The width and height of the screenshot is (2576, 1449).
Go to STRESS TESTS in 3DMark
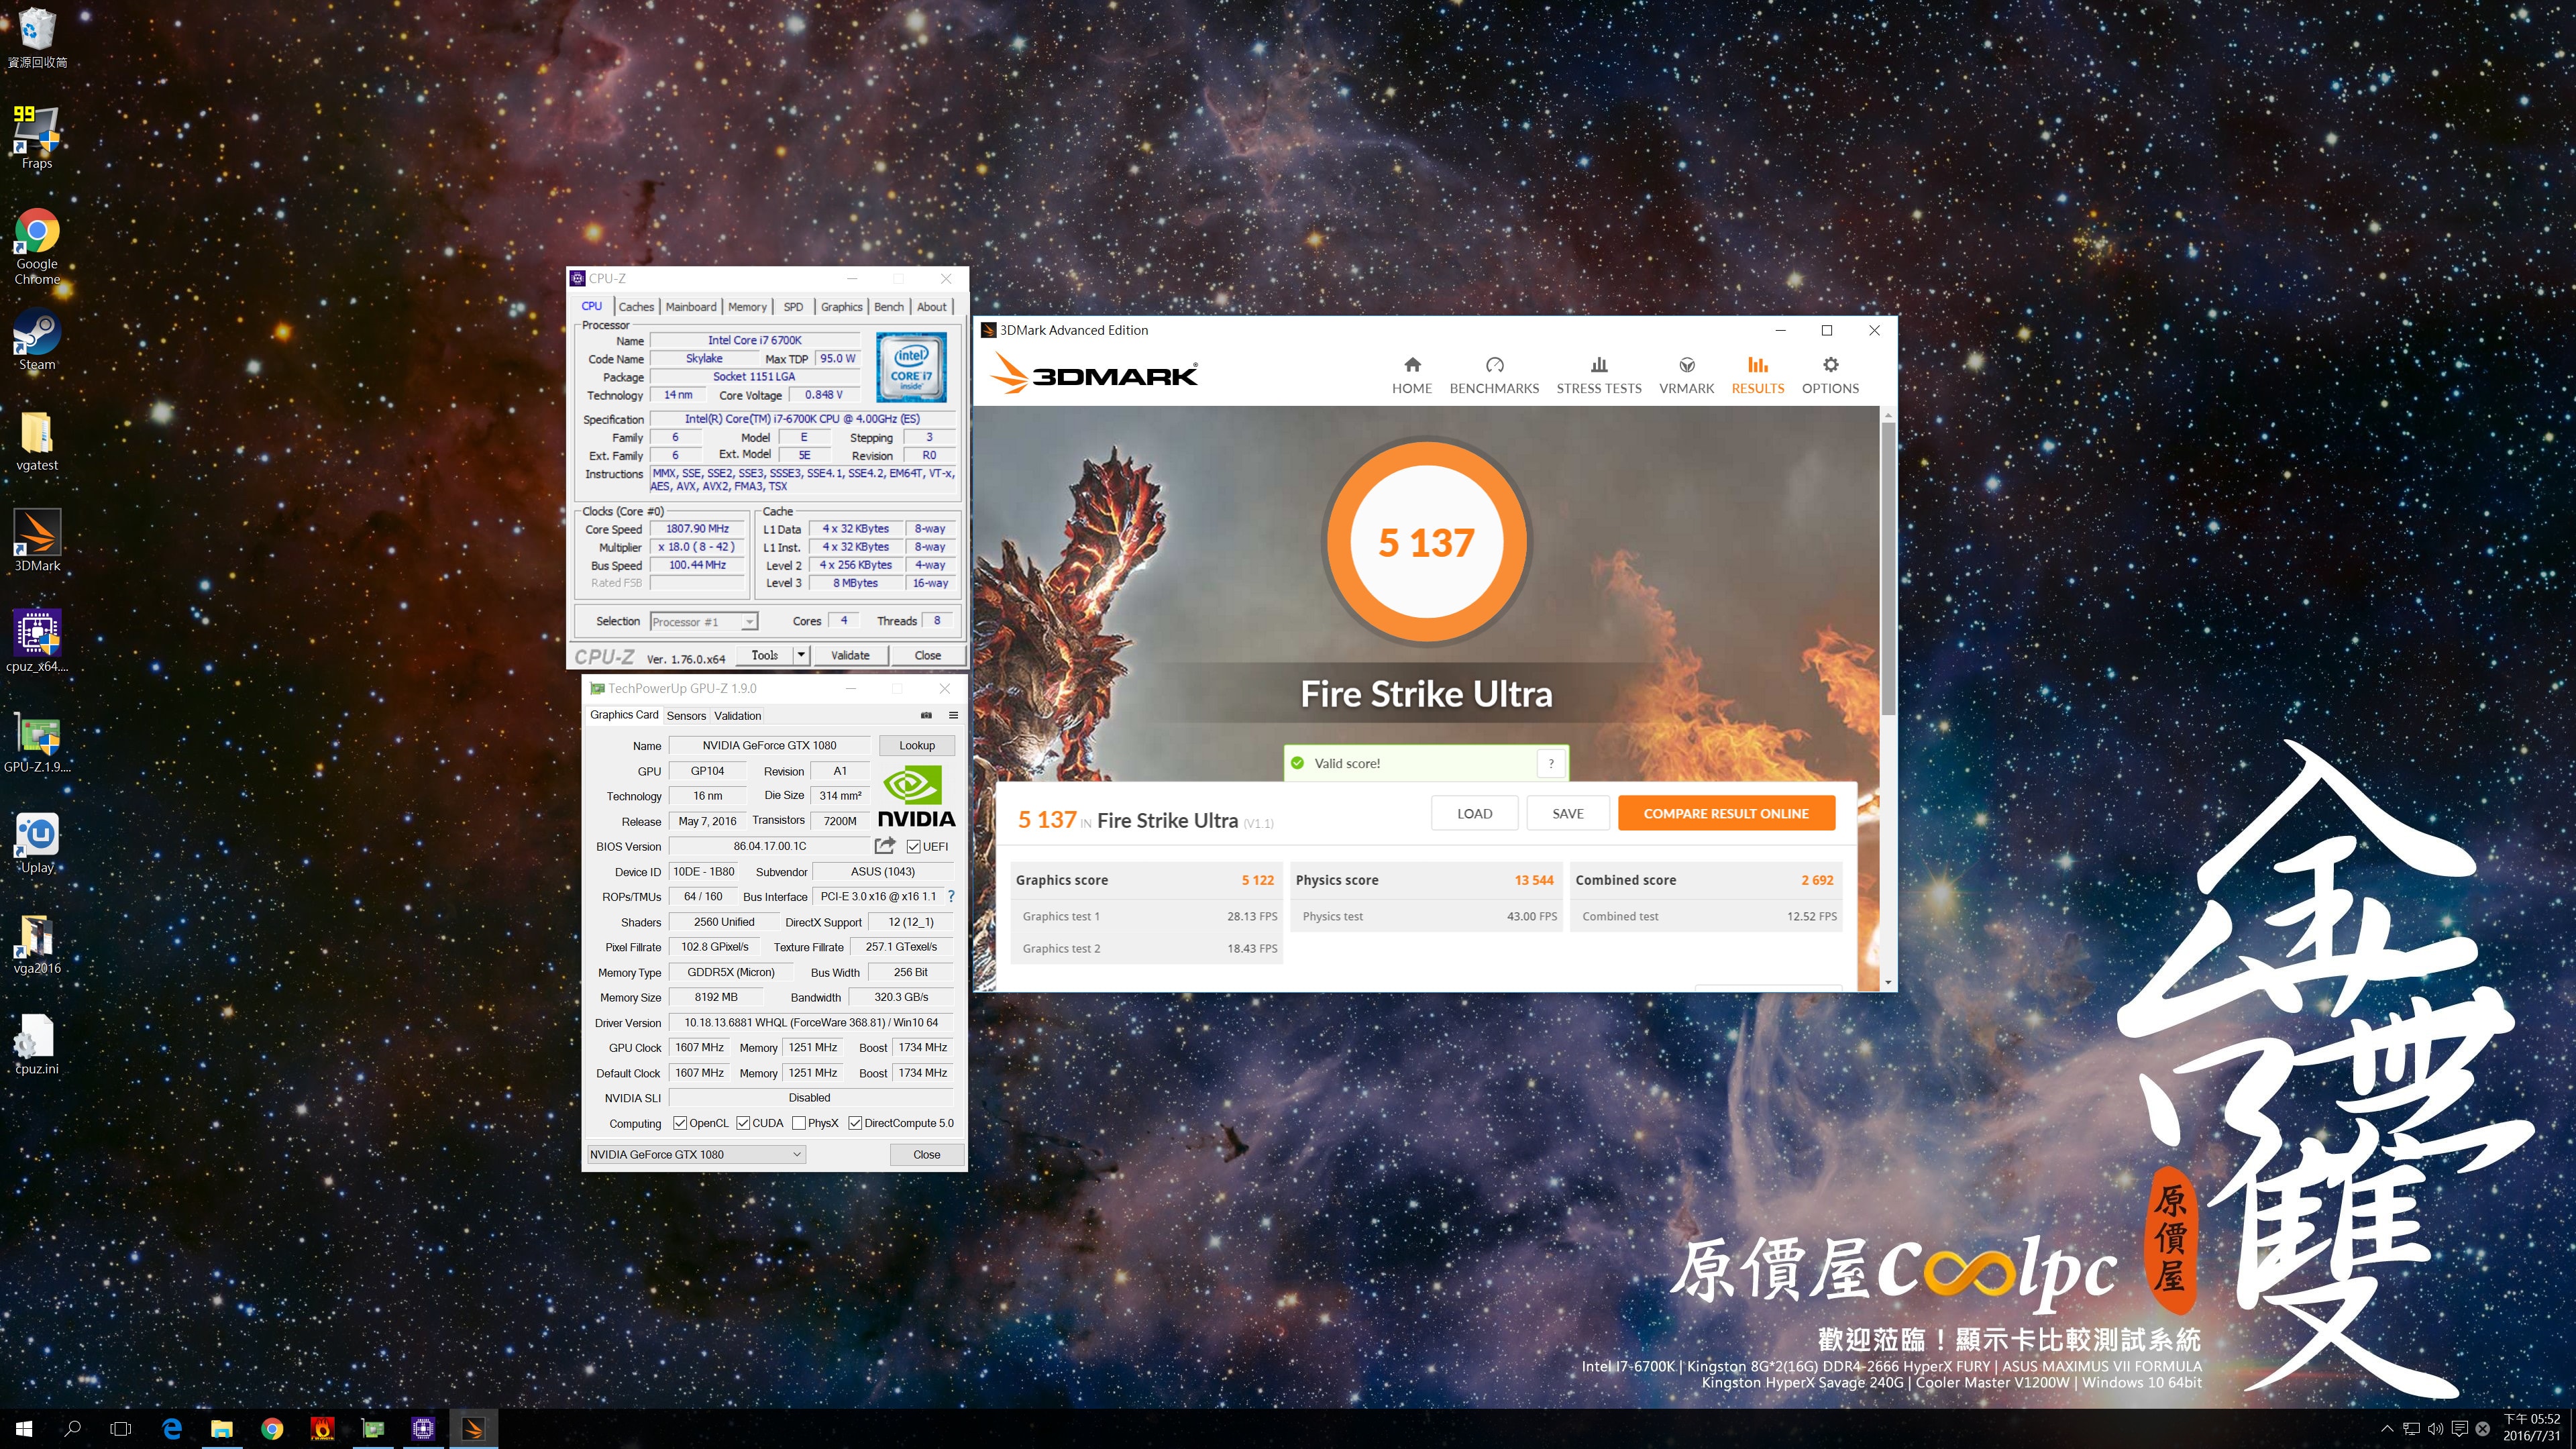1598,376
